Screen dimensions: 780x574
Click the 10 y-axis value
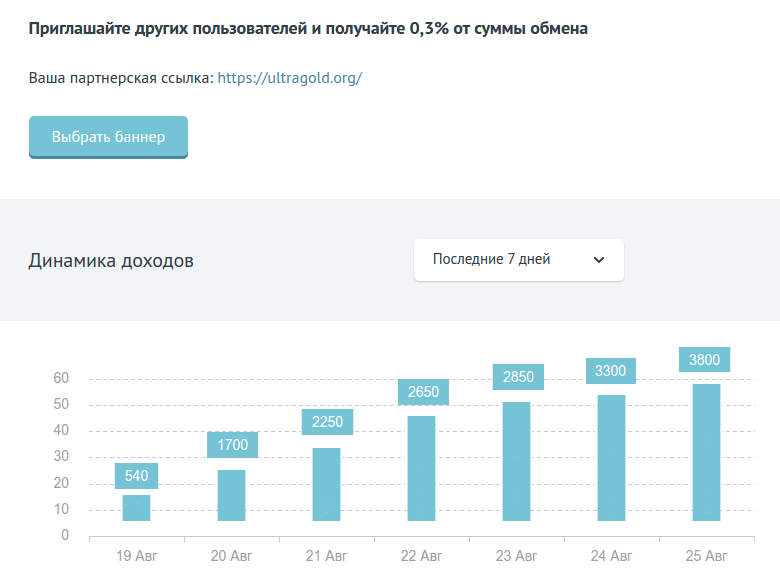(61, 509)
